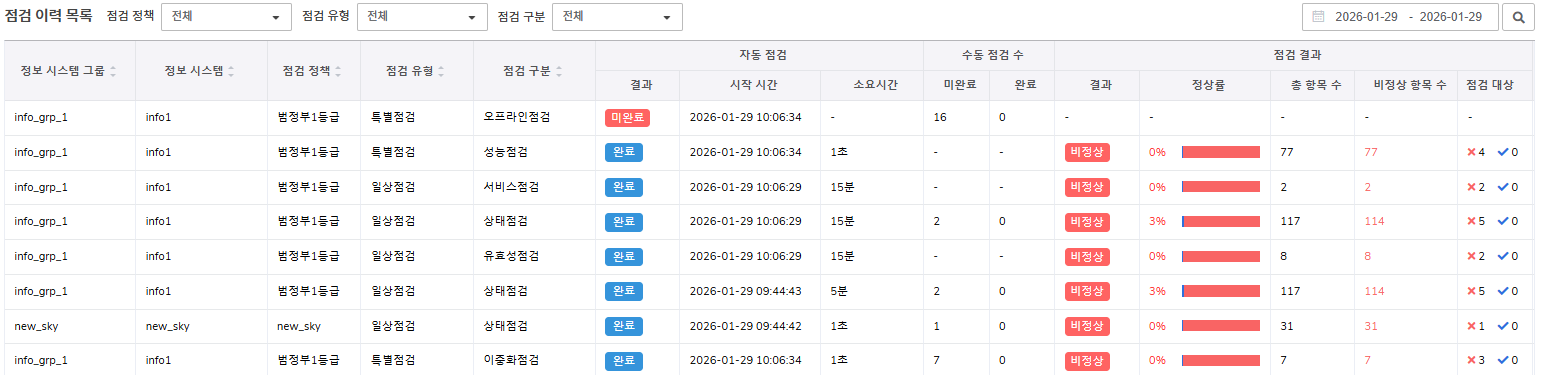Screen dimensions: 1541x375
Task: Click the 정상률 progress bar in new_sky row
Action: [1221, 326]
